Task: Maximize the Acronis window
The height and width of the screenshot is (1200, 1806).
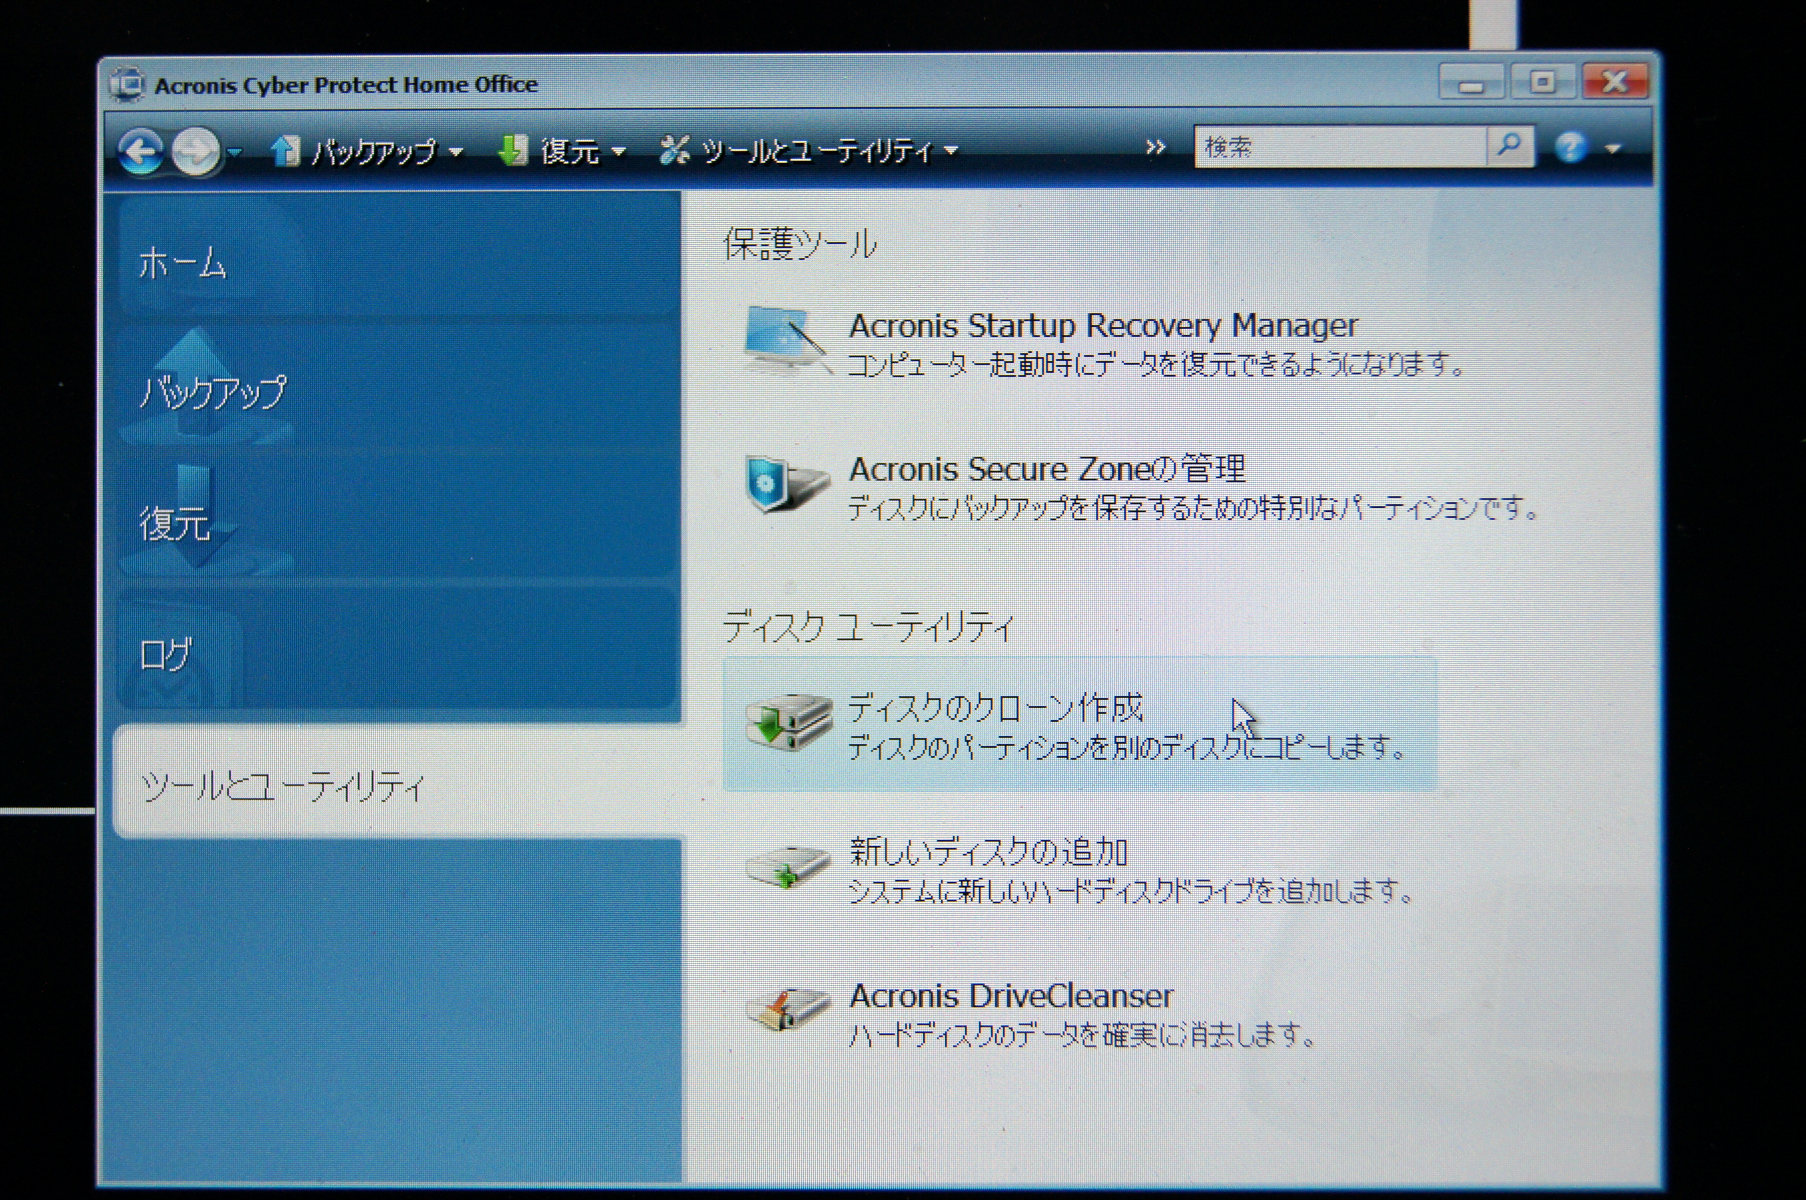Action: tap(1542, 81)
